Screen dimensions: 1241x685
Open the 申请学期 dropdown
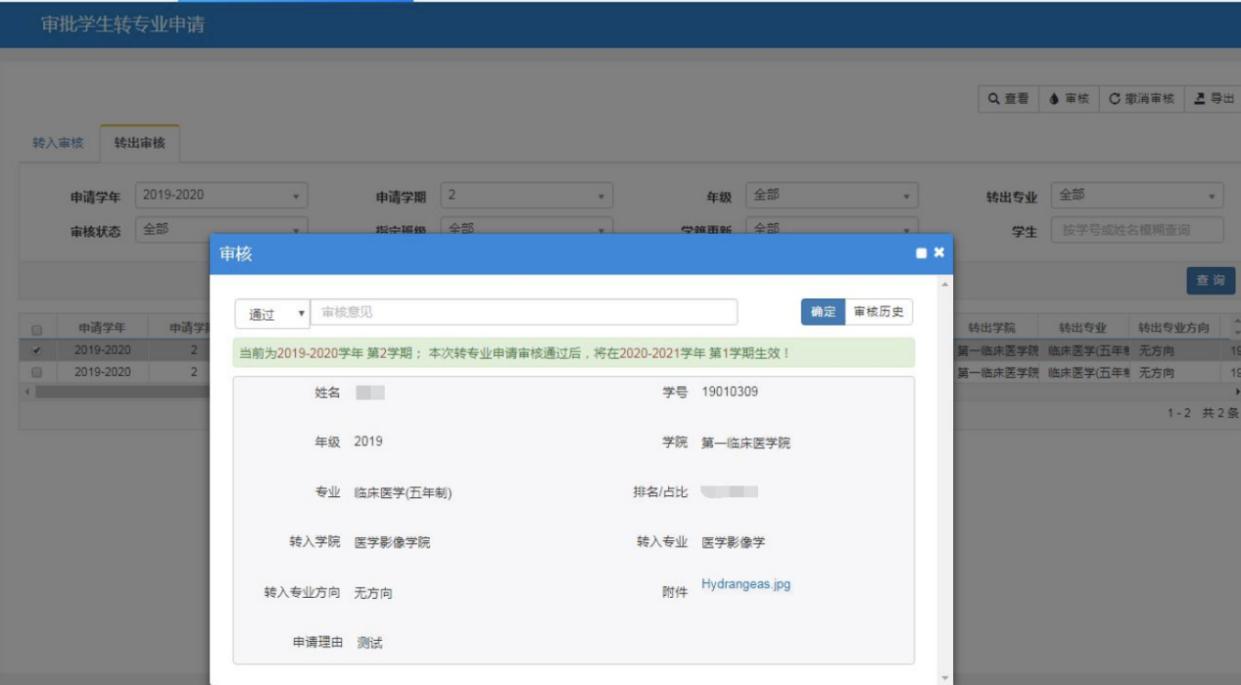(526, 196)
